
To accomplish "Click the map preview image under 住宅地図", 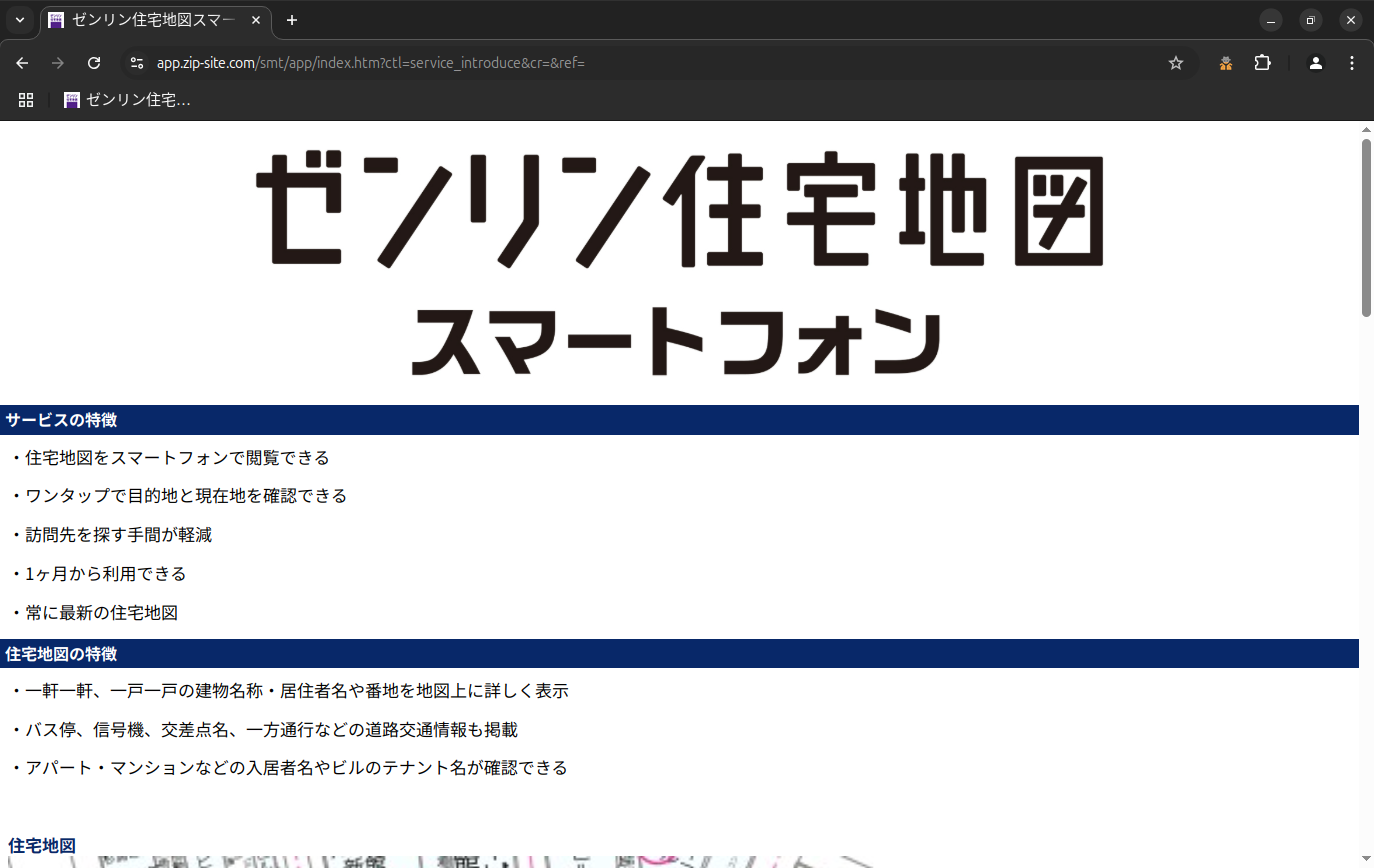I will pyautogui.click(x=480, y=861).
